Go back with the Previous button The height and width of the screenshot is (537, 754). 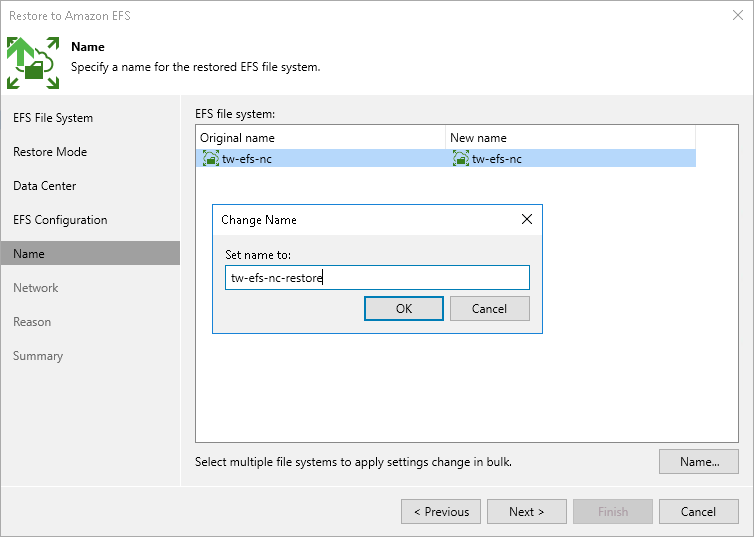point(440,512)
